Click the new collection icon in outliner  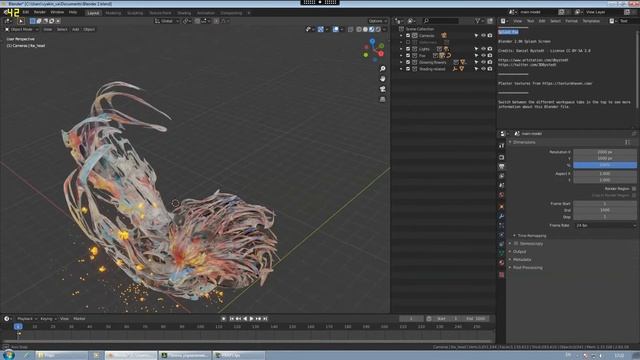click(x=490, y=21)
